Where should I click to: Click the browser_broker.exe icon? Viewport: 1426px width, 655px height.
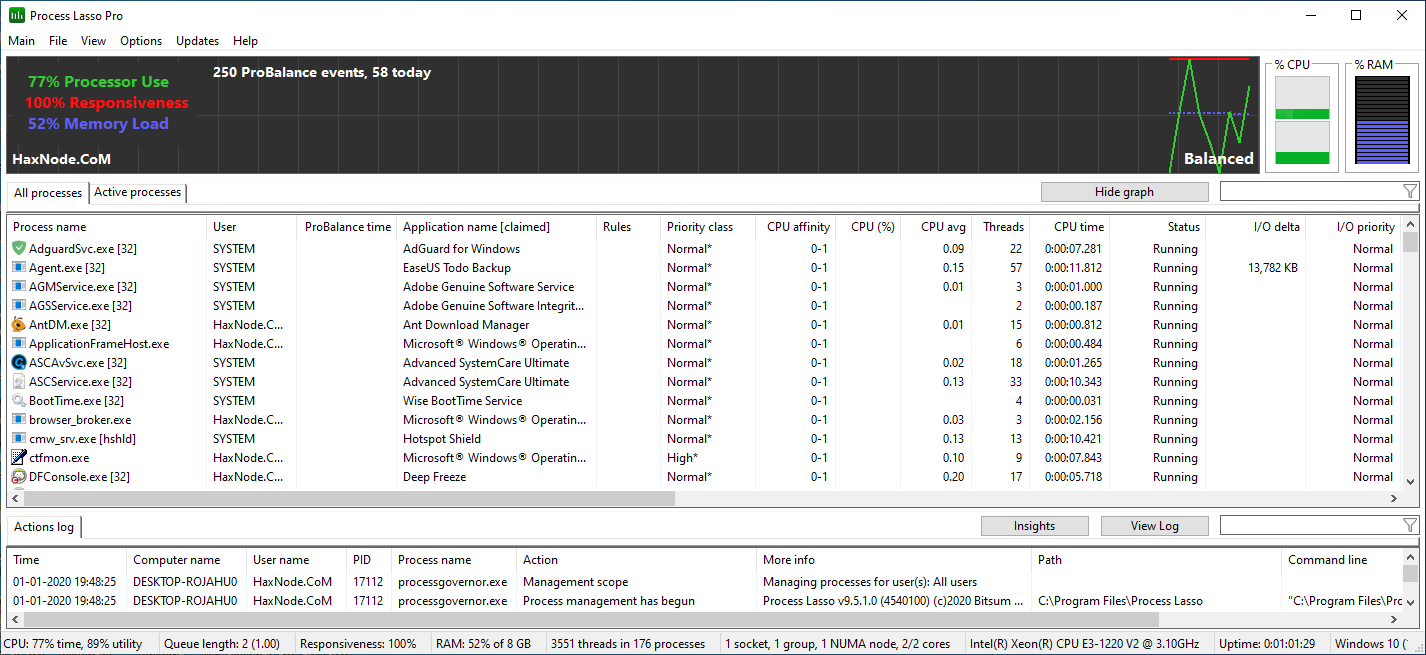[x=19, y=419]
